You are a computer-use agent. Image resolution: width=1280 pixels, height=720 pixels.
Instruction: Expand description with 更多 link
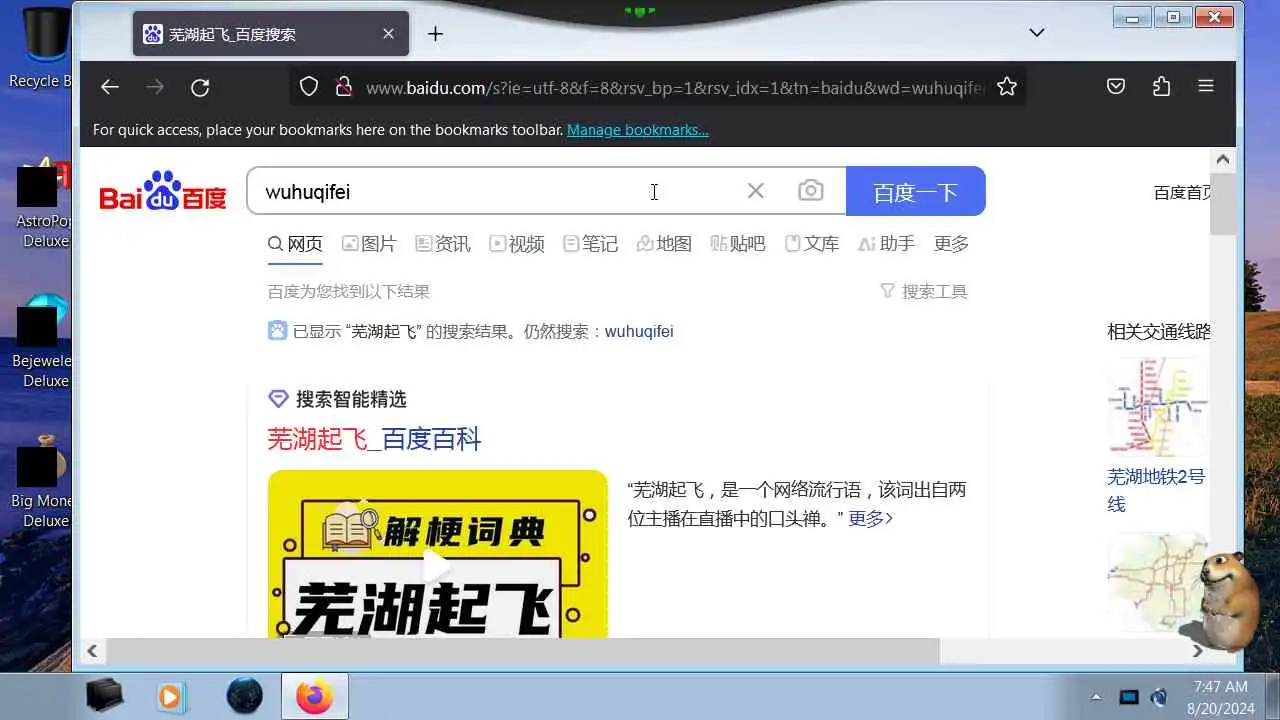tap(871, 518)
